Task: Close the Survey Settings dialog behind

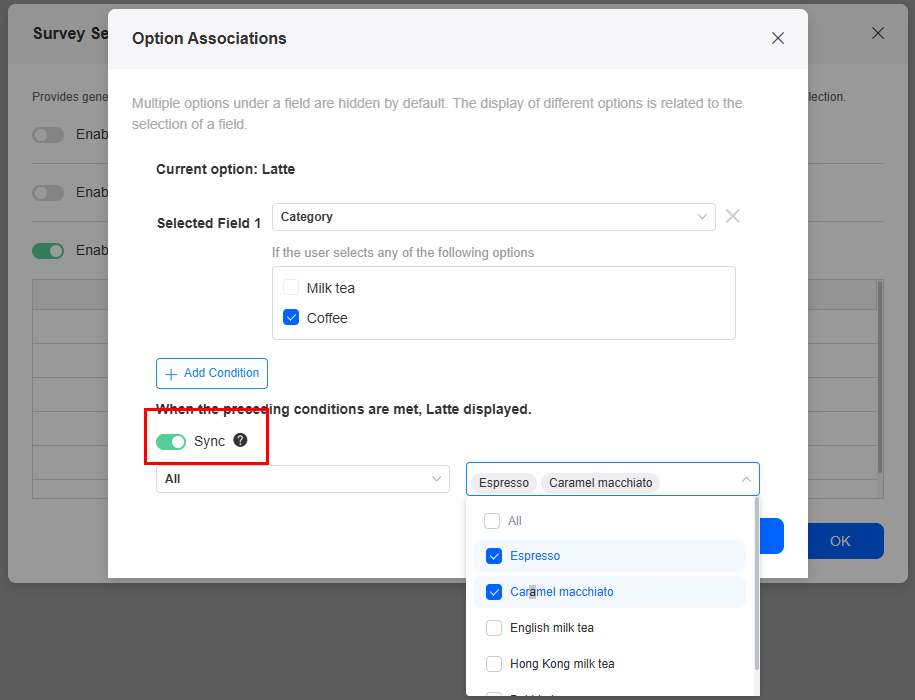Action: tap(878, 33)
